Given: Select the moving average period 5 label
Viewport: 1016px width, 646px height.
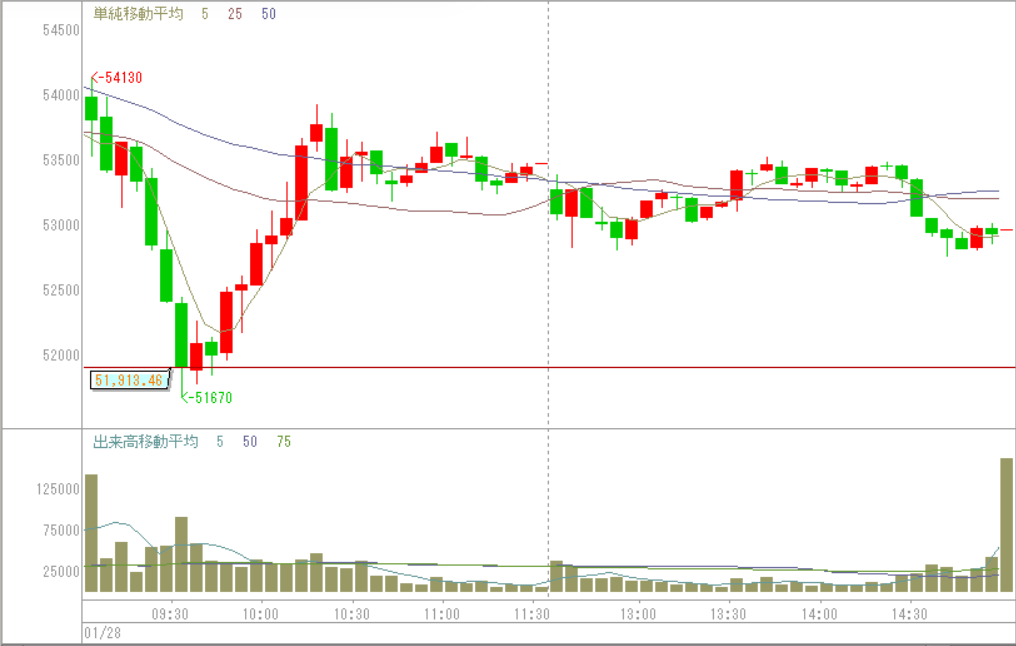Looking at the screenshot, I should [205, 14].
